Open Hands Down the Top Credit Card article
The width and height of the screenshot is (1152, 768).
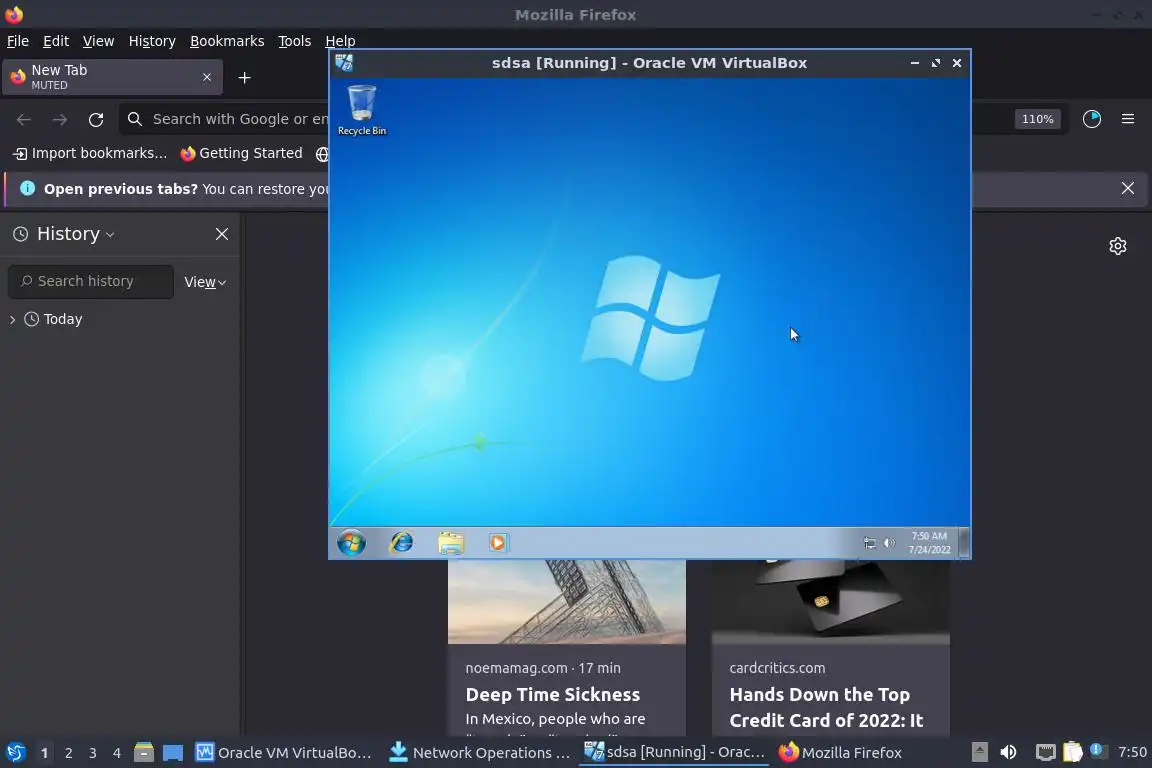[x=826, y=707]
